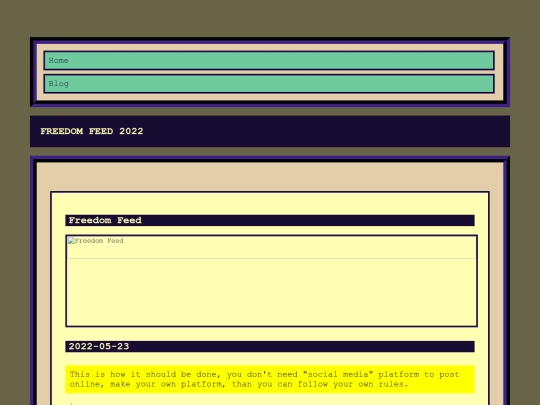Click the Freedom Feed section heading
The image size is (540, 405).
point(270,220)
